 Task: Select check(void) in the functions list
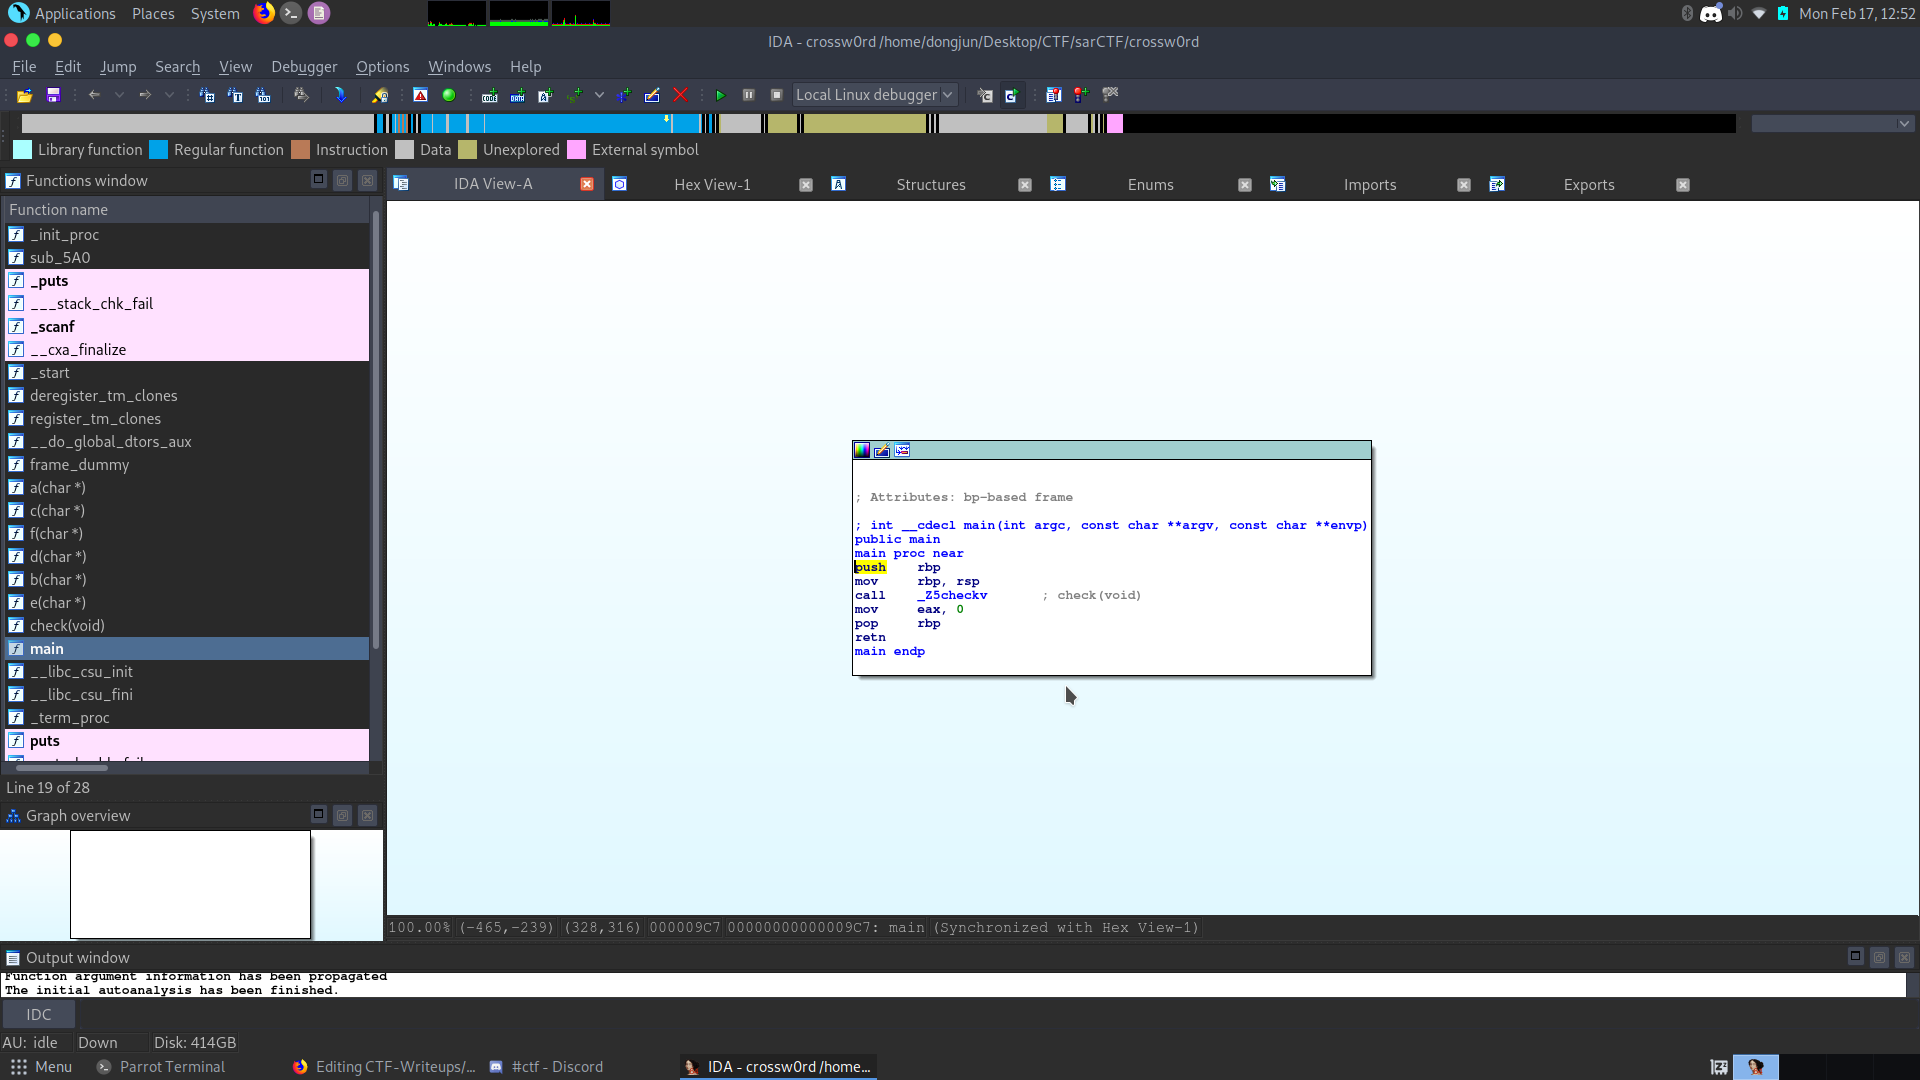[x=67, y=626]
